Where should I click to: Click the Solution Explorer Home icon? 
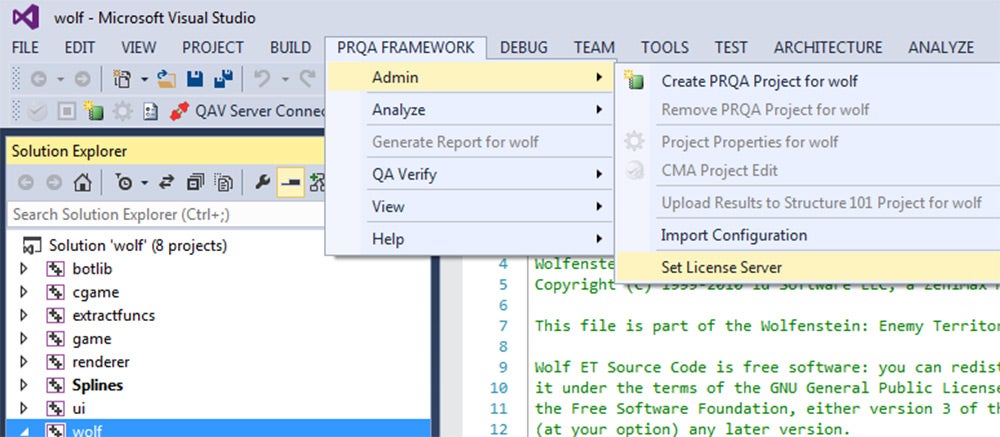click(82, 183)
